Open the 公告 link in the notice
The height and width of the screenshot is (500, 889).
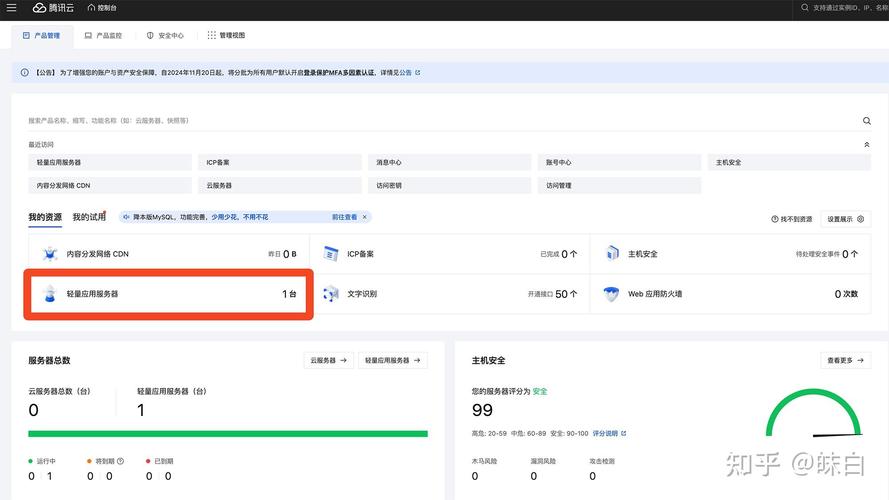[x=409, y=73]
